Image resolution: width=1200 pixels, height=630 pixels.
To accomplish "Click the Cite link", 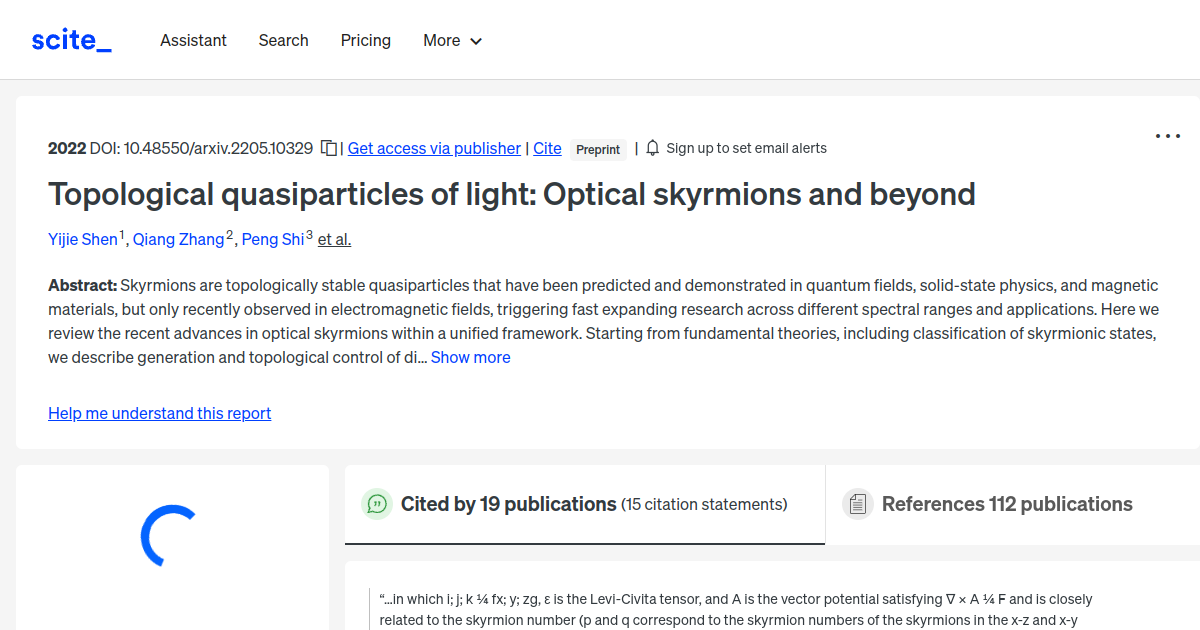I will tap(547, 147).
